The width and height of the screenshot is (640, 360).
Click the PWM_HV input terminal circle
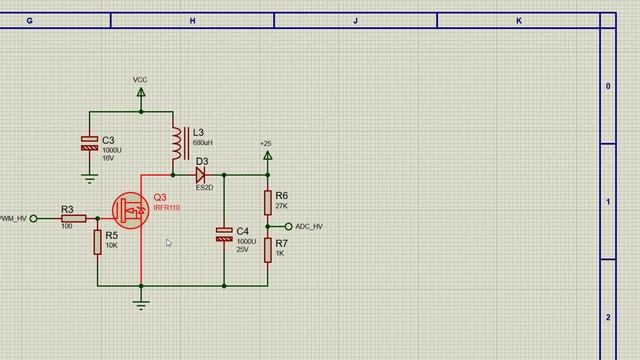click(x=33, y=219)
